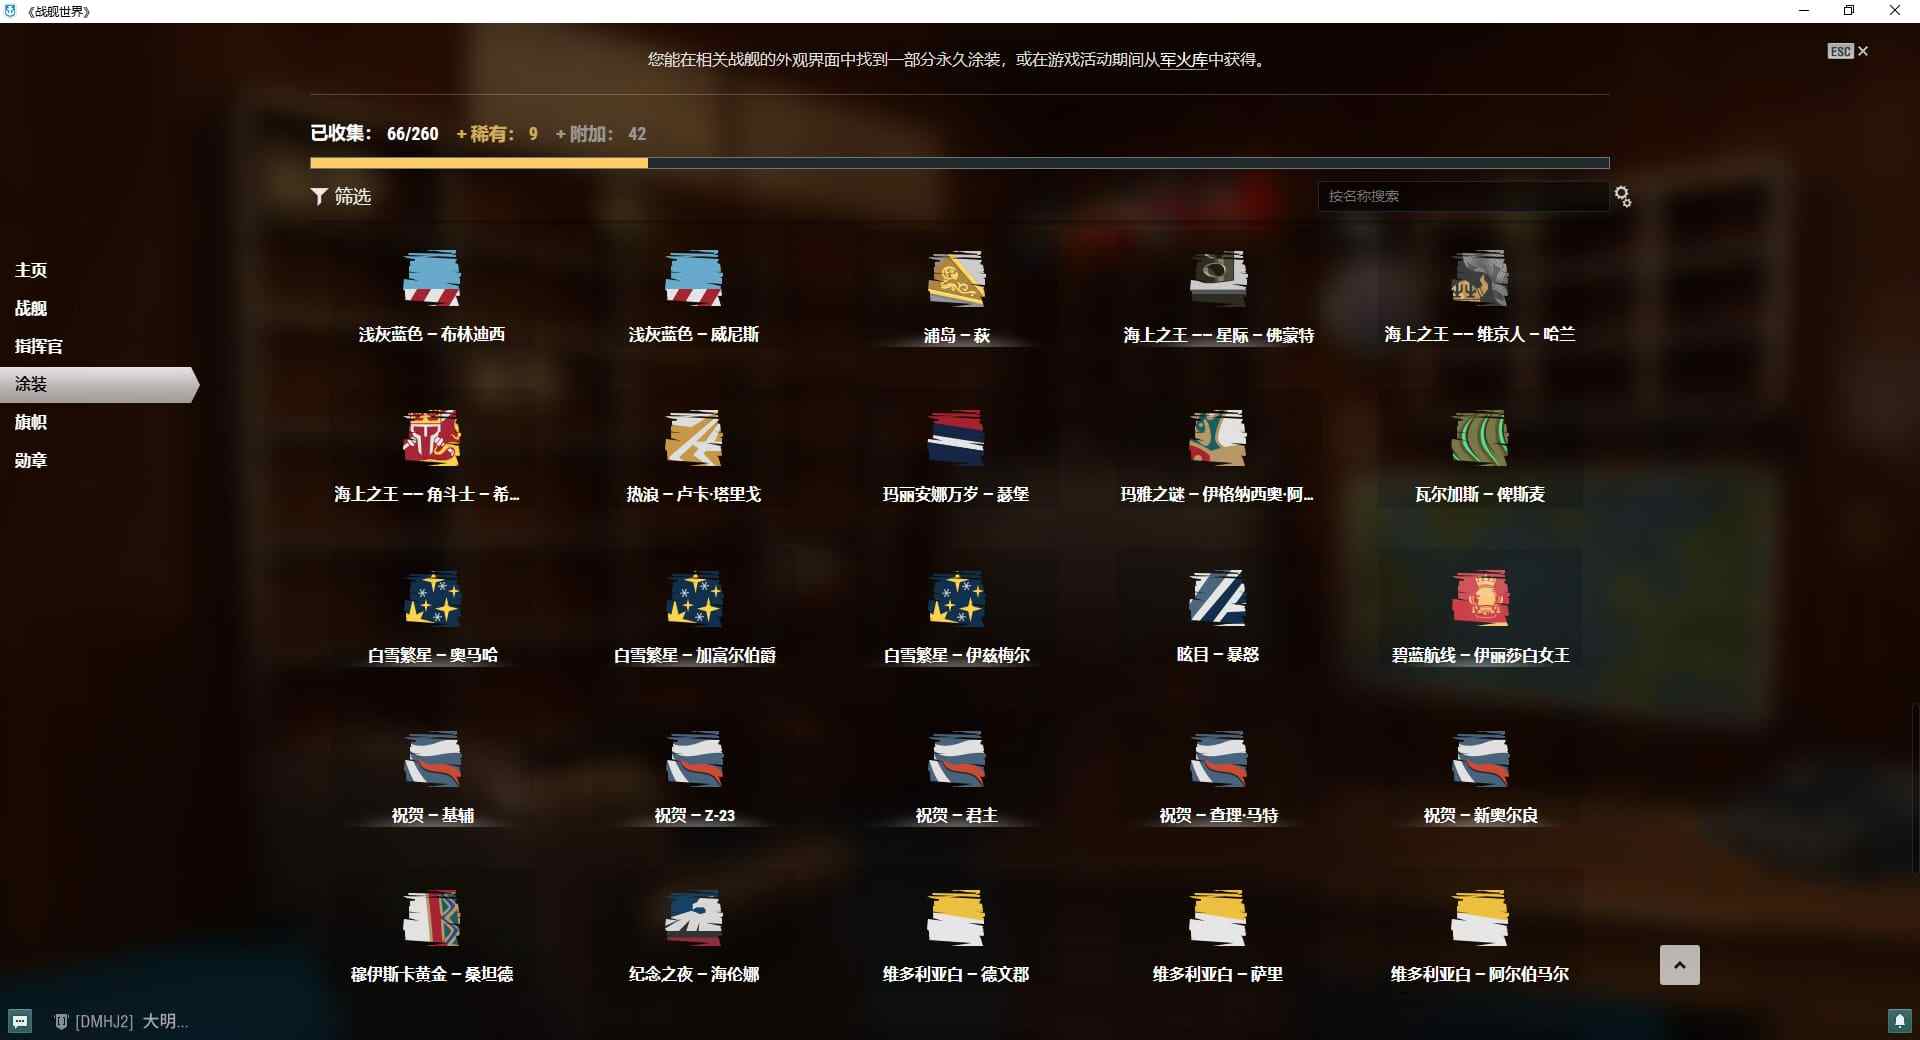The width and height of the screenshot is (1920, 1040).
Task: Open the chat icon in the taskbar
Action: pyautogui.click(x=21, y=1021)
